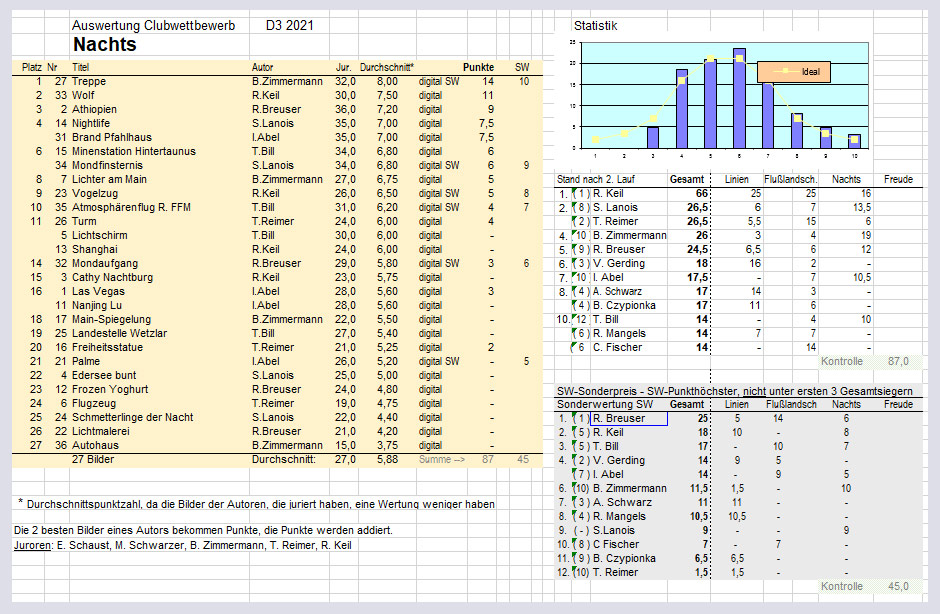
Task: Select the 'Nightlife' title cell
Action: 91,124
